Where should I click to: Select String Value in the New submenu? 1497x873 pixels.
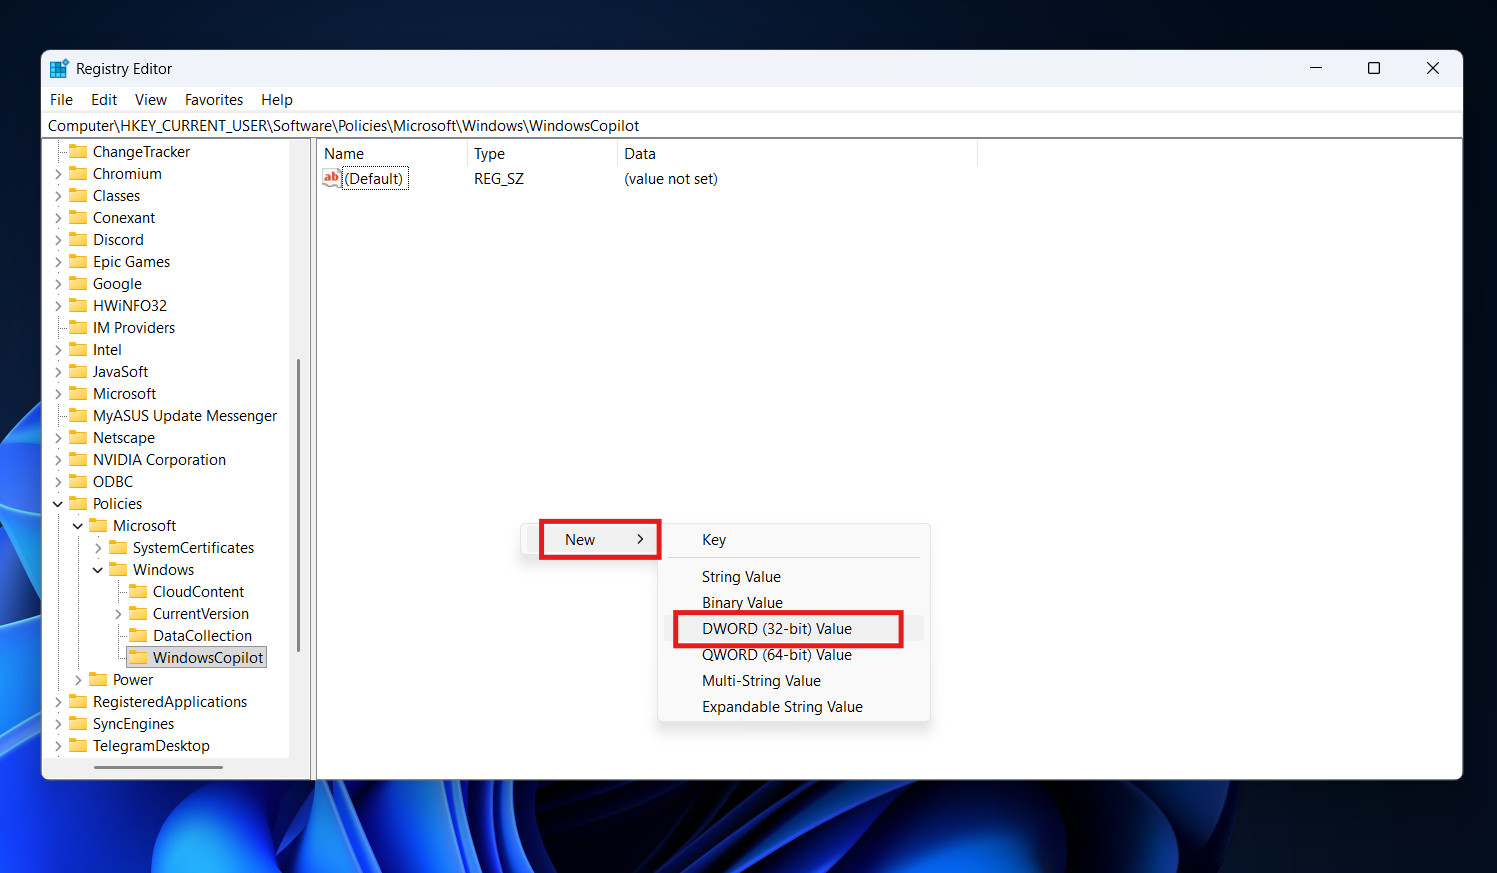coord(741,577)
